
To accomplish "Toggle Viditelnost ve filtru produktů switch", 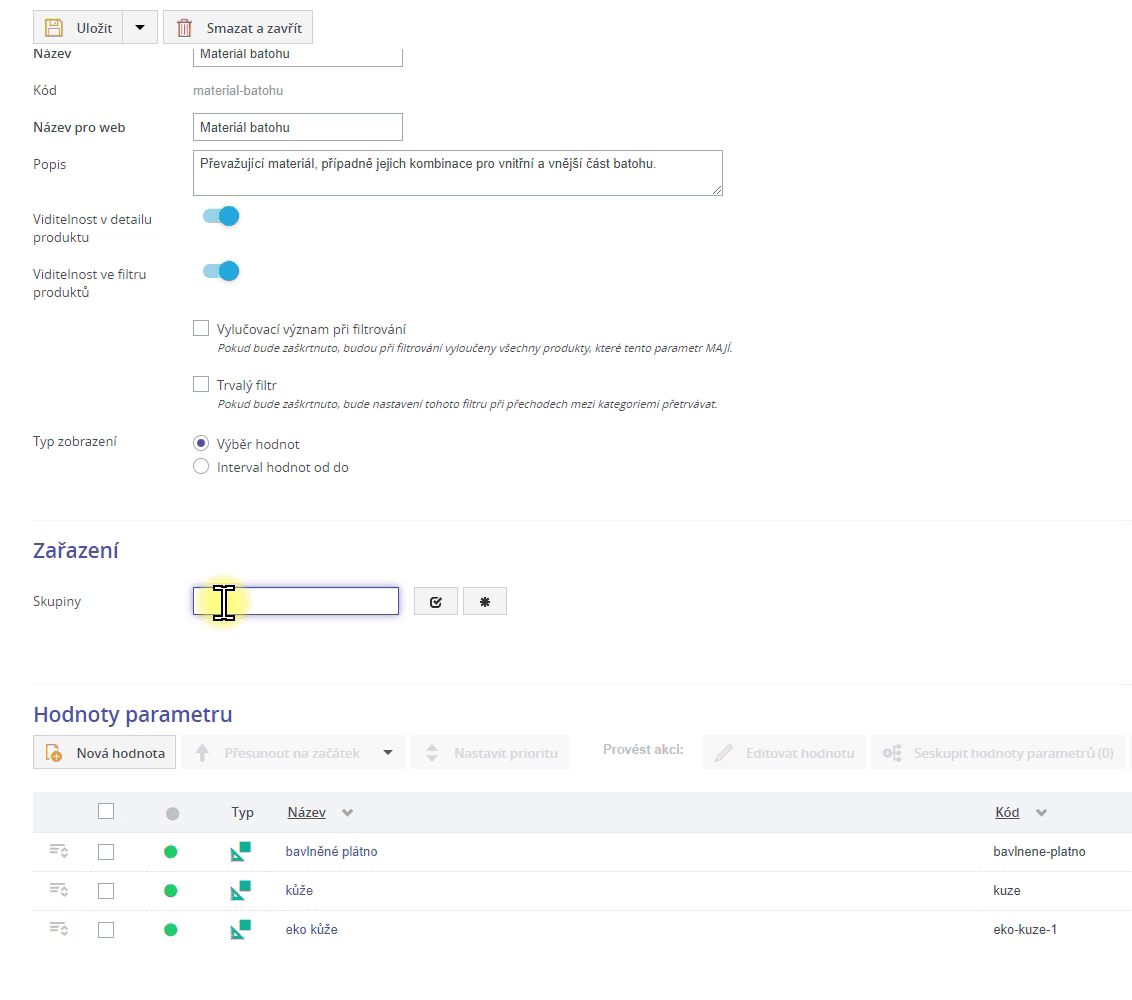I will tap(221, 271).
